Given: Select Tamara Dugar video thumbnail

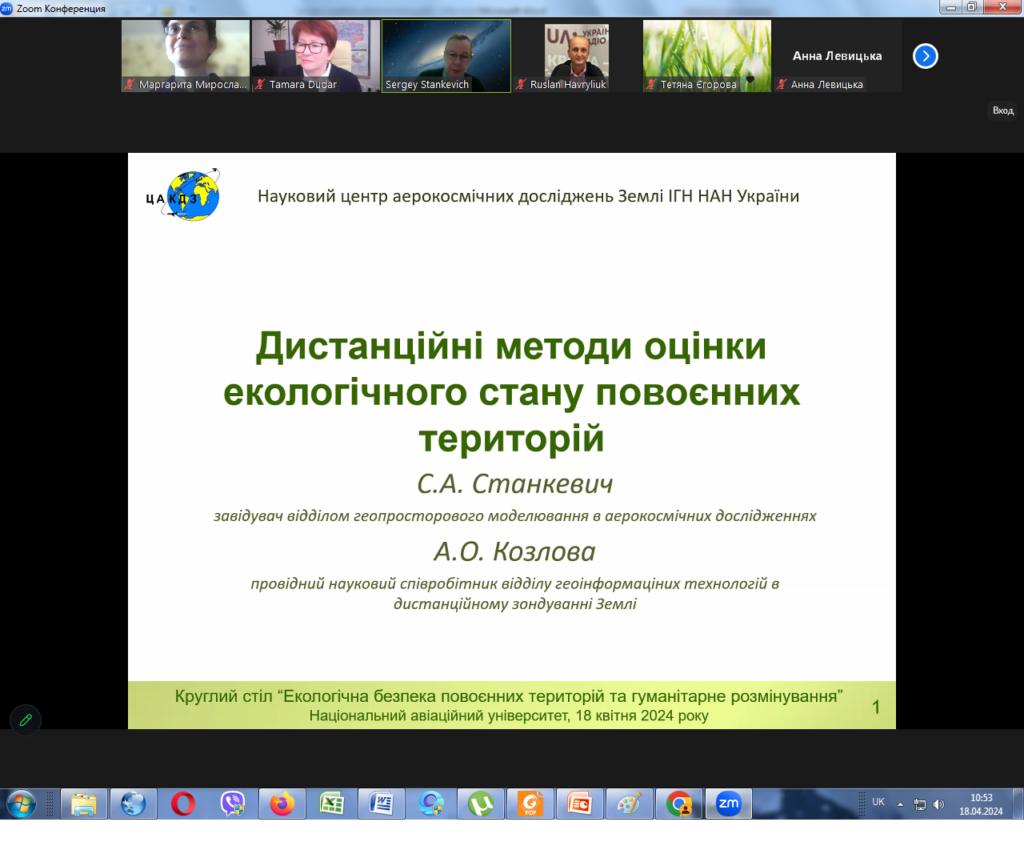Looking at the screenshot, I should click(315, 55).
